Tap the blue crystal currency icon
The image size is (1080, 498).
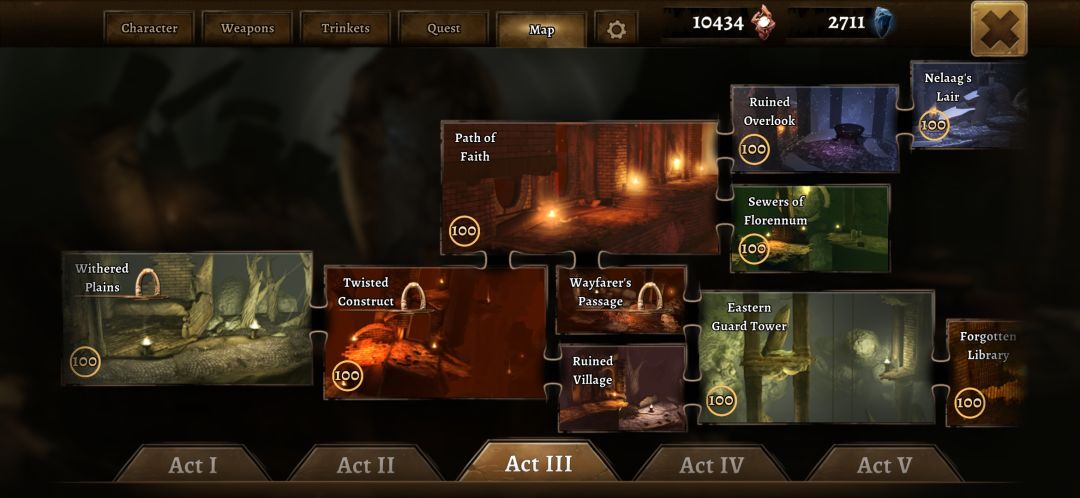(881, 22)
